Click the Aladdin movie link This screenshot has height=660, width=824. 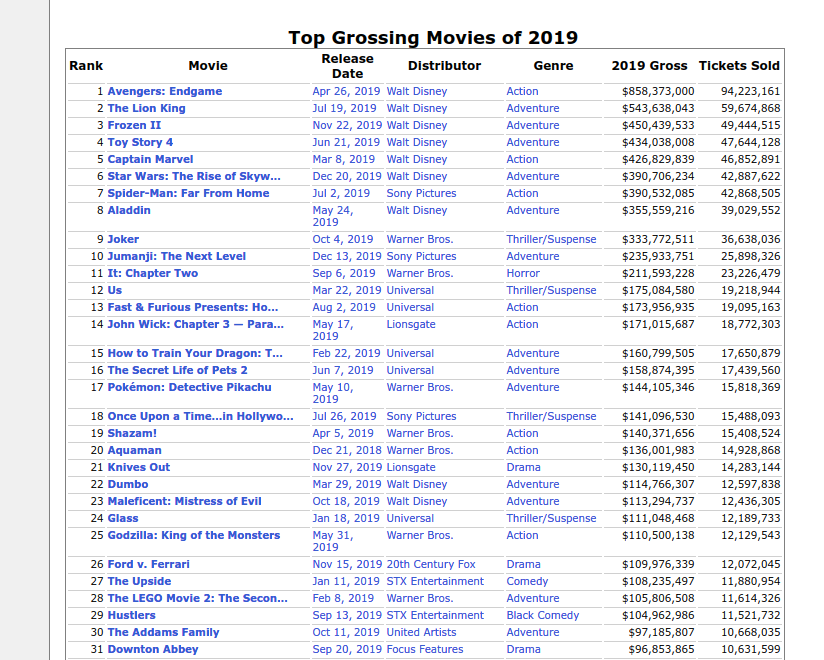129,210
